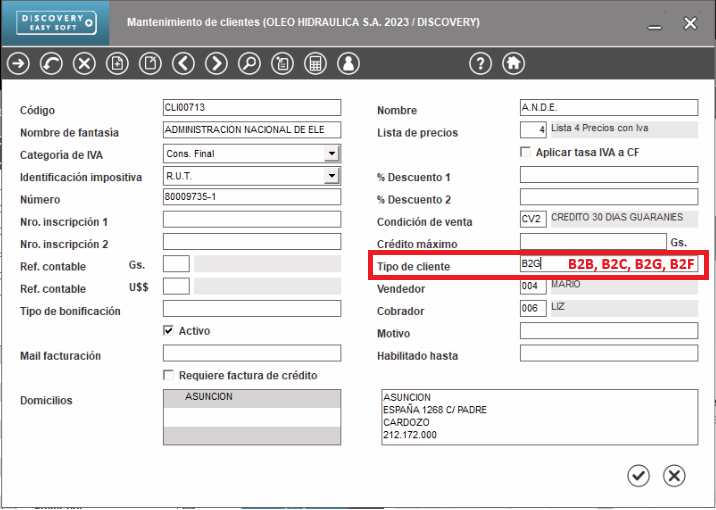Check Requiere factura de crédito option

coord(169,375)
